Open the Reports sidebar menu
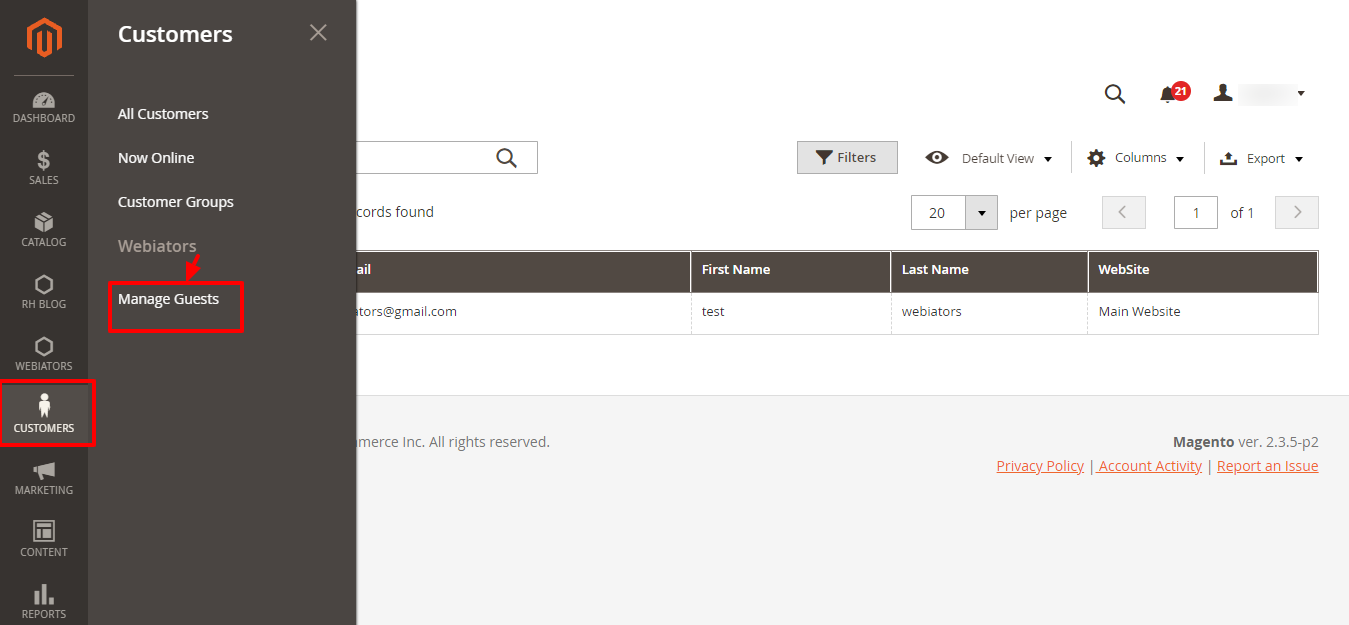This screenshot has height=625, width=1349. pyautogui.click(x=44, y=602)
